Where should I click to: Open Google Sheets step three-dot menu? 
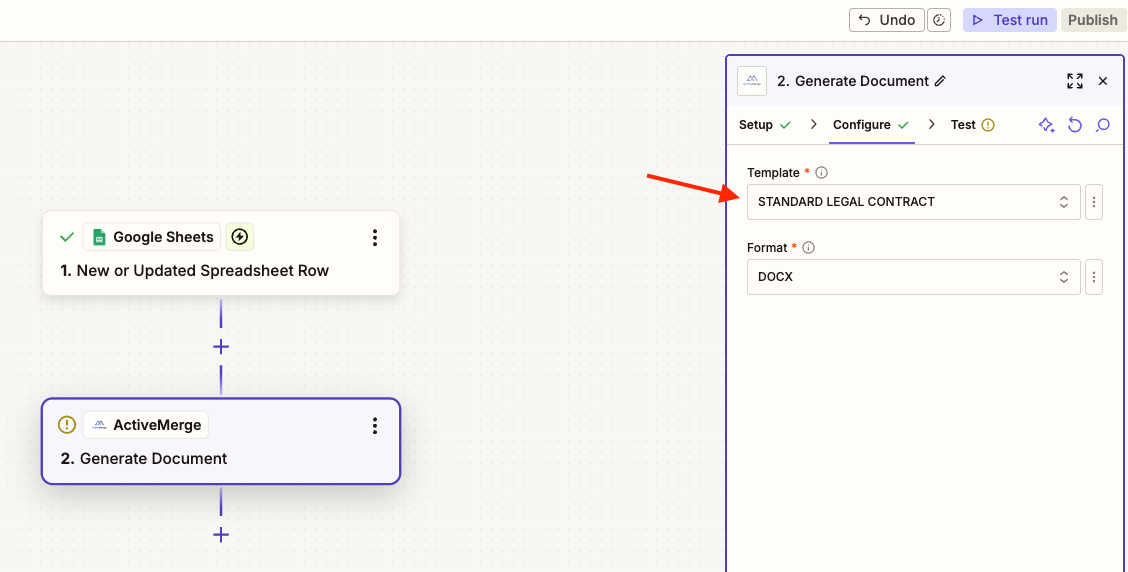375,237
